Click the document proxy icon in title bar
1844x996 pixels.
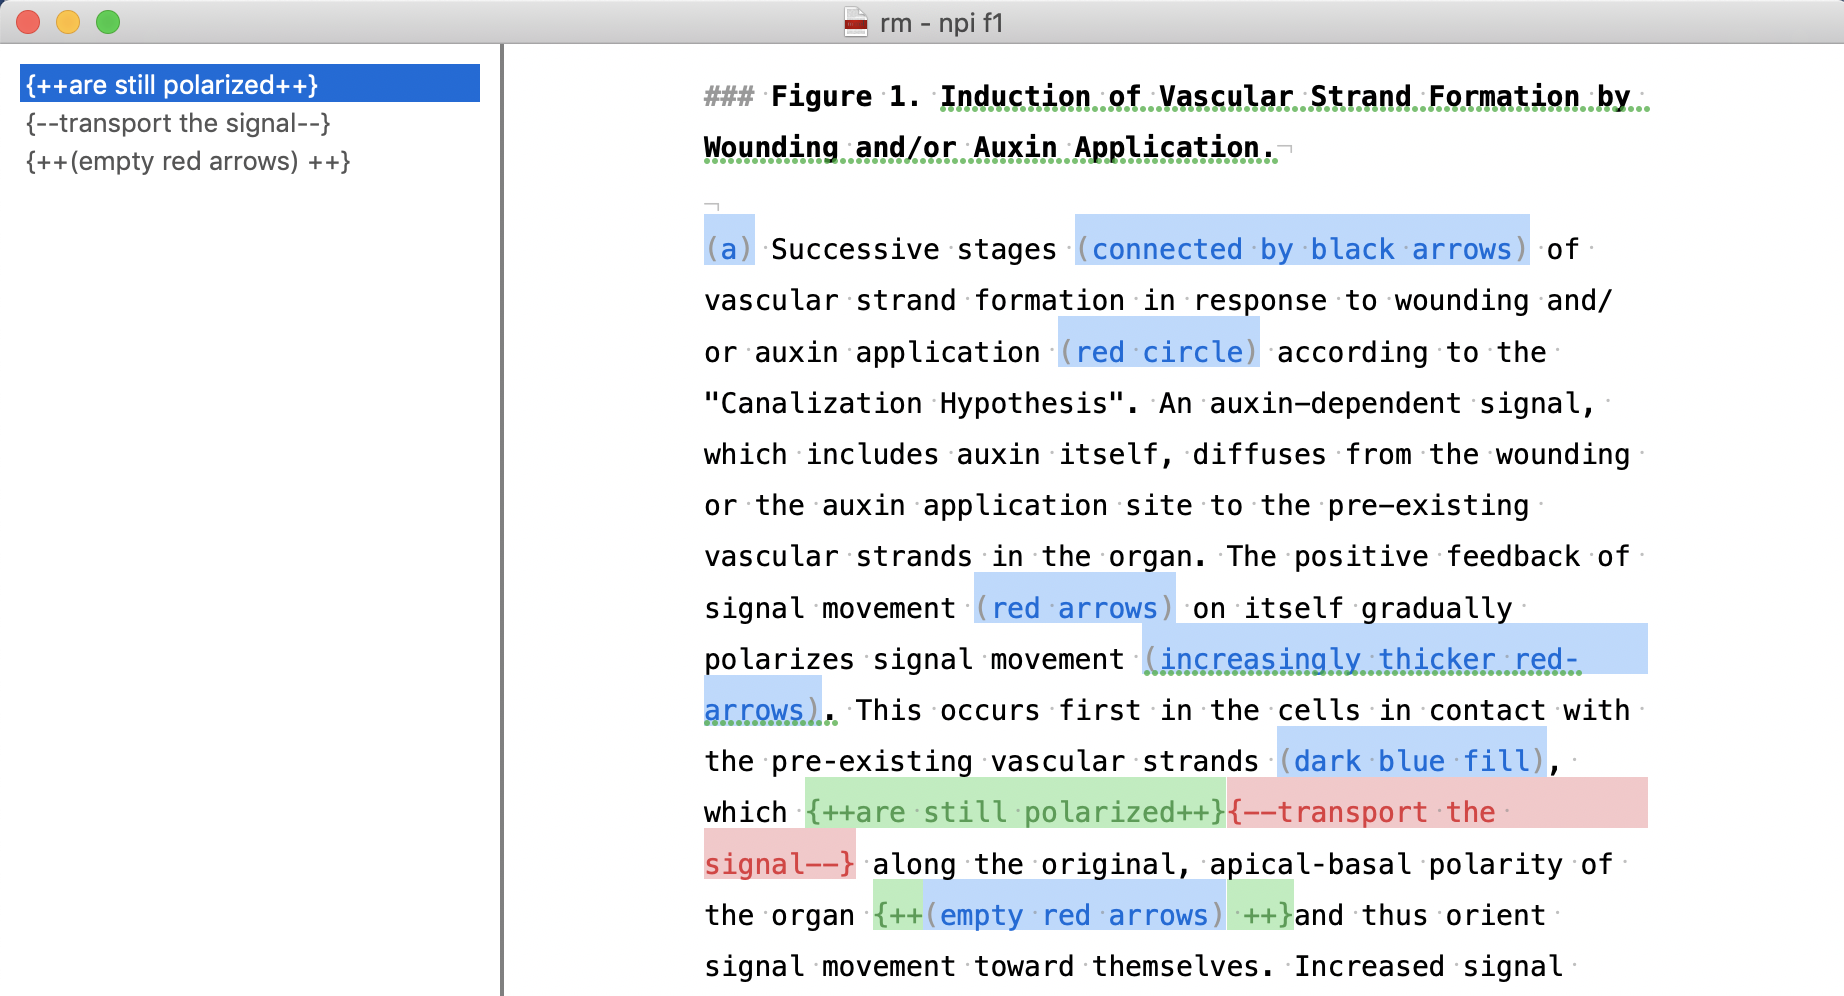855,22
